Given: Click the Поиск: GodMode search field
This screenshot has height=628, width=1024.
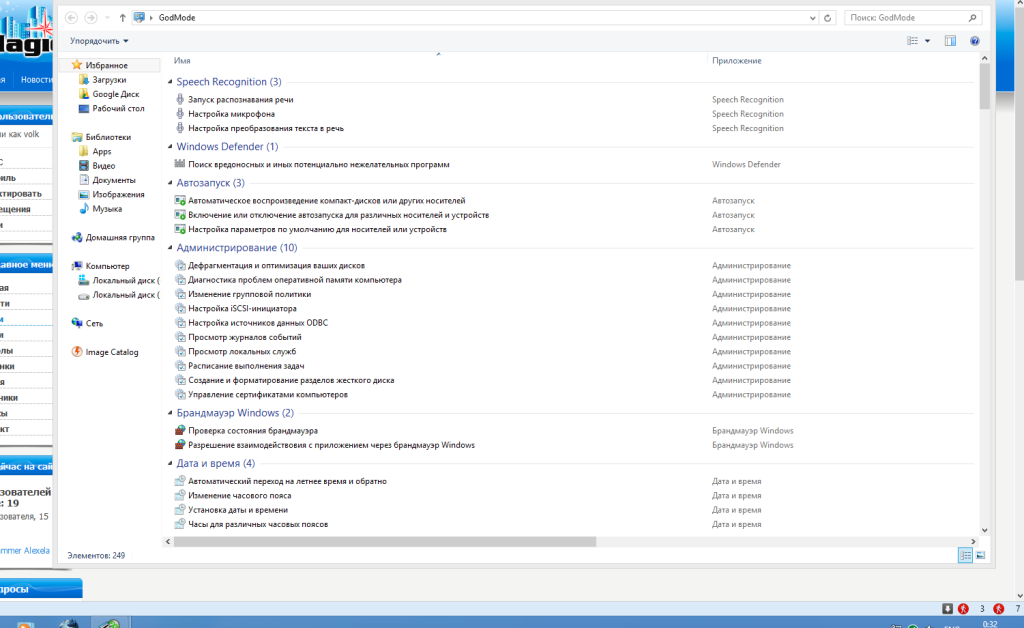Looking at the screenshot, I should pyautogui.click(x=913, y=18).
